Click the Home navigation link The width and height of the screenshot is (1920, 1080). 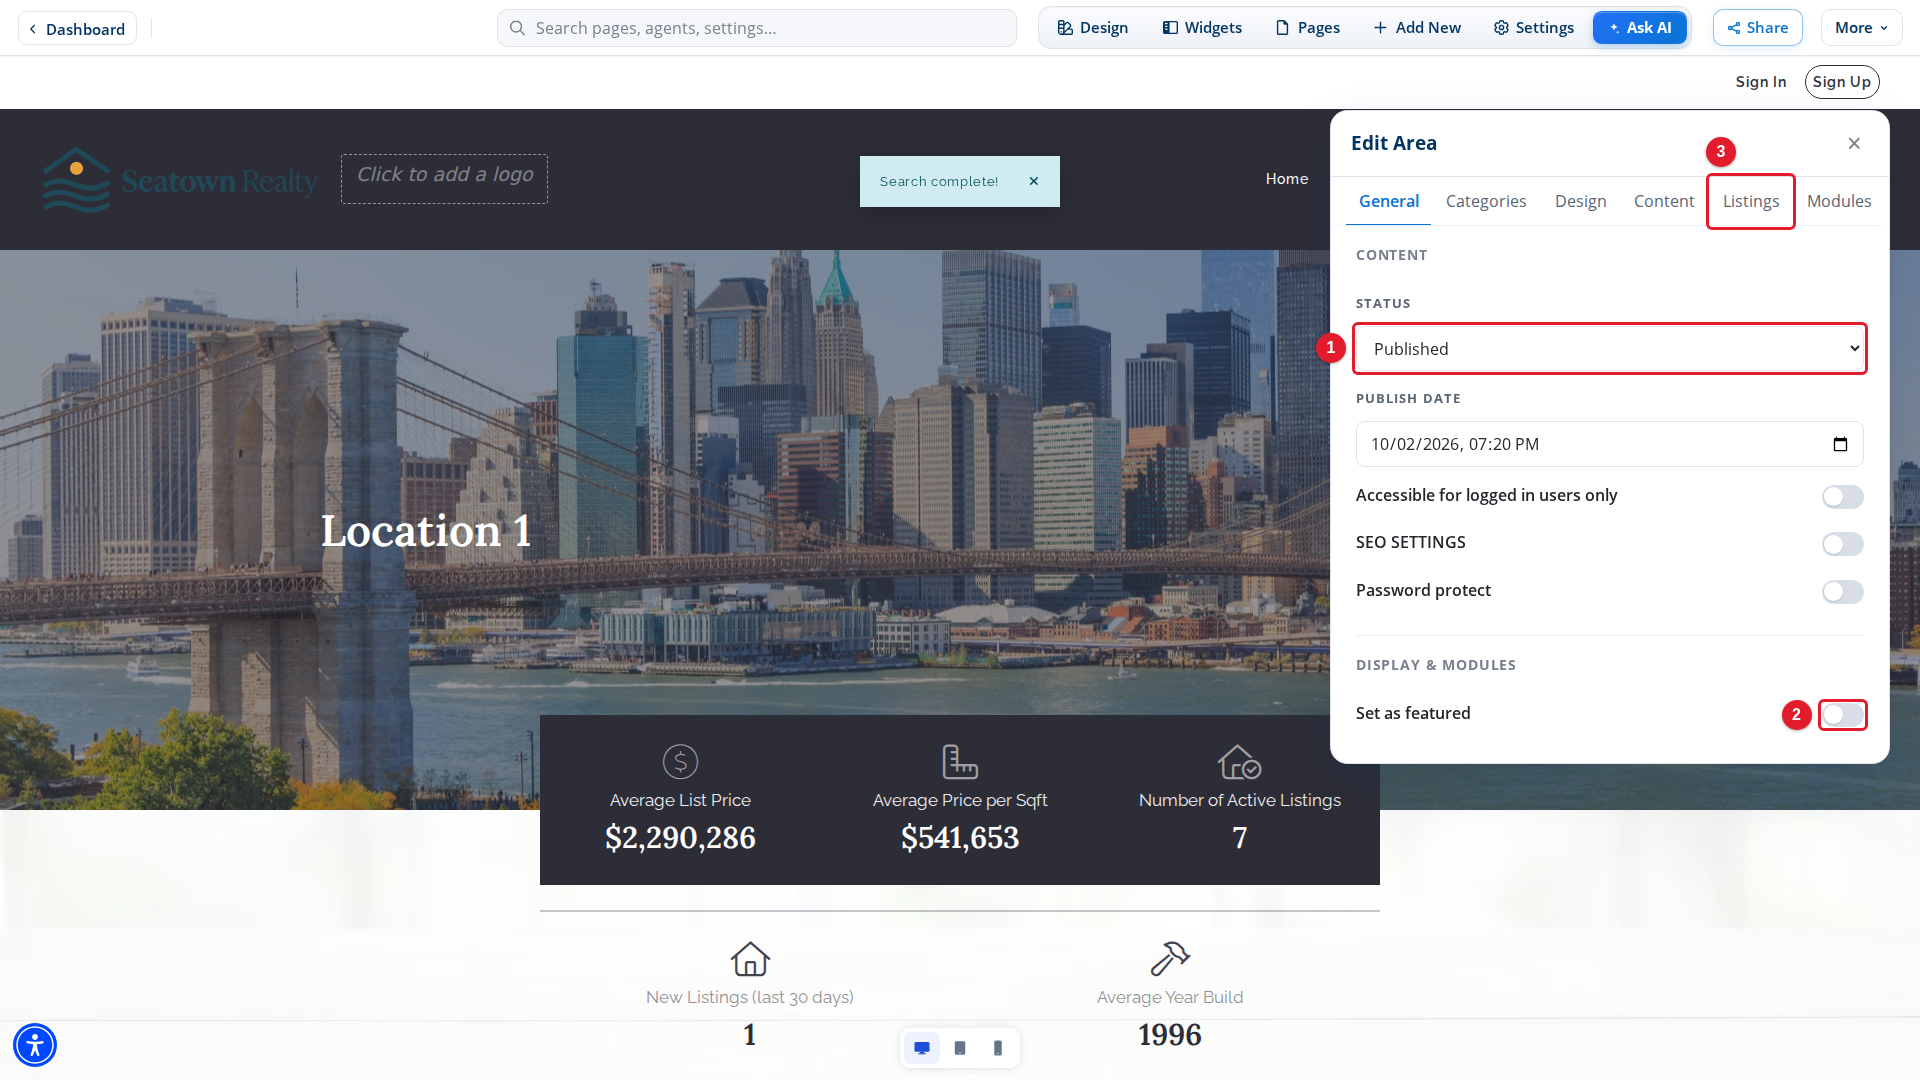click(x=1287, y=179)
